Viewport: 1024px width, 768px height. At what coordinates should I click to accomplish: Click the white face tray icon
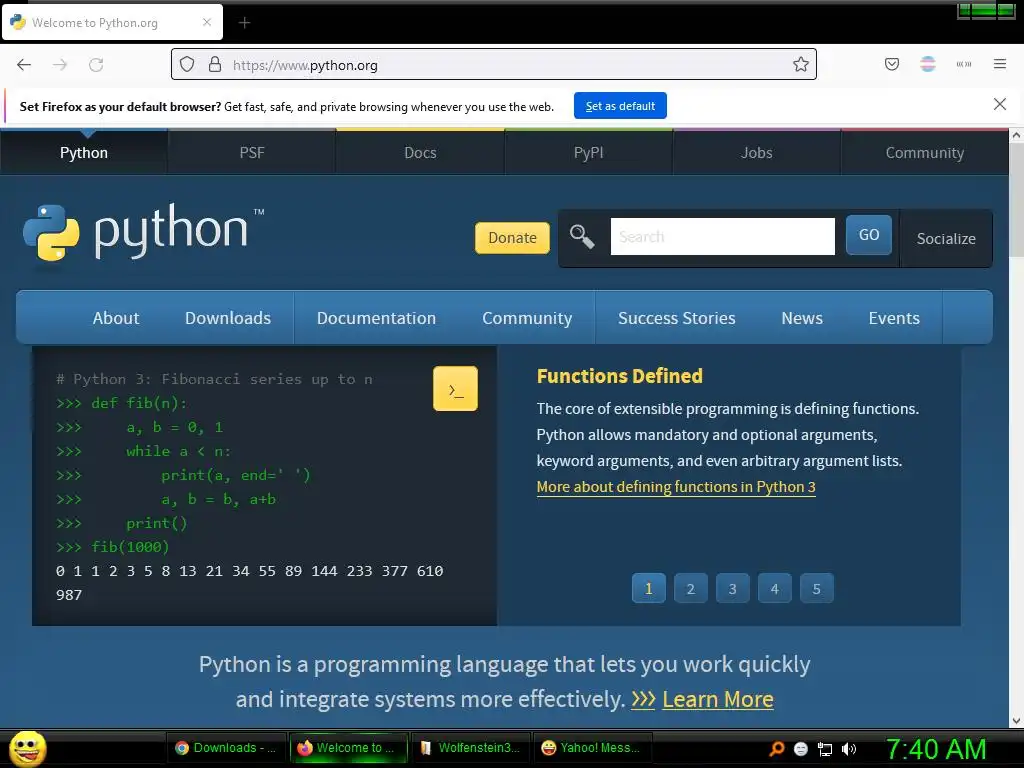801,749
